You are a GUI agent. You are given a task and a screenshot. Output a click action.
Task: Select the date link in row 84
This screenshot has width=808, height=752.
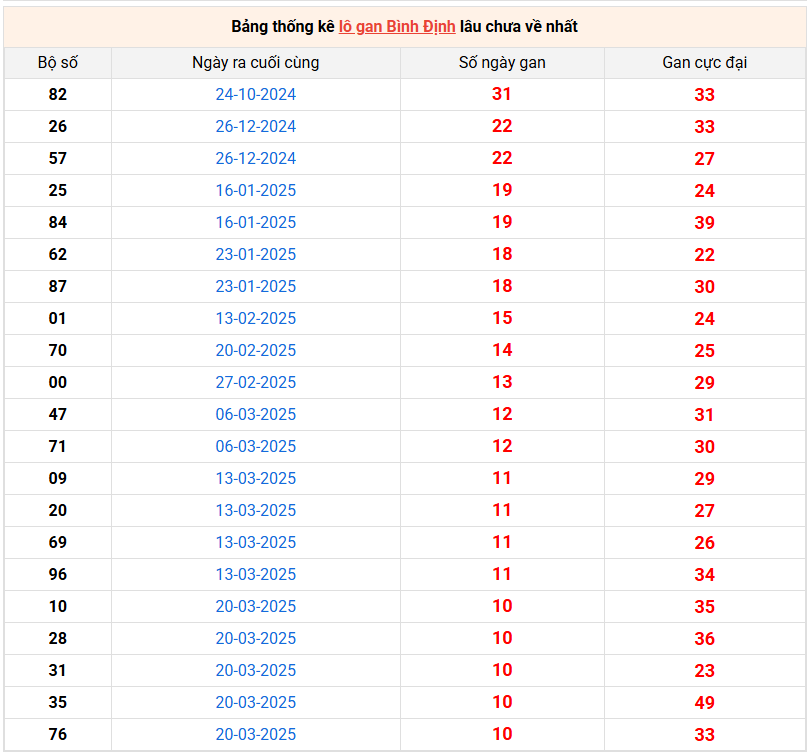(x=256, y=222)
